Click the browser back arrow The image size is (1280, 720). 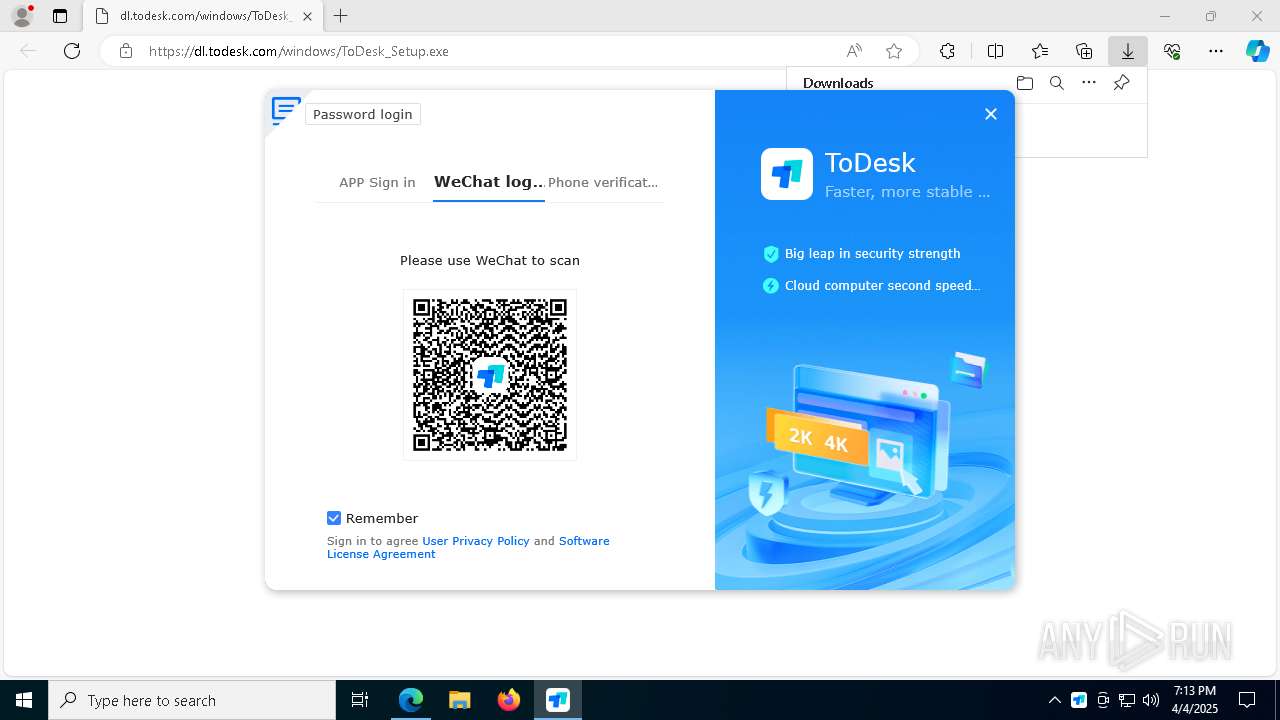point(28,51)
